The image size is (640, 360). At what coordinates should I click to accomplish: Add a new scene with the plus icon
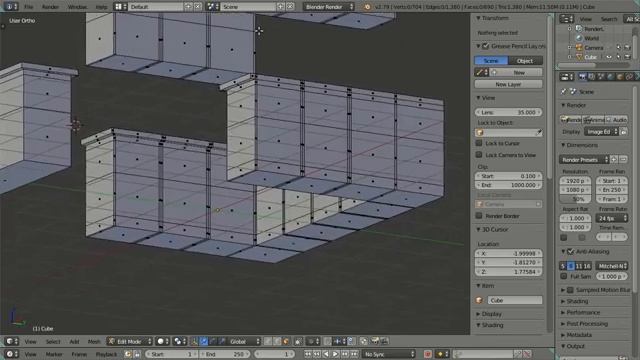tap(281, 7)
